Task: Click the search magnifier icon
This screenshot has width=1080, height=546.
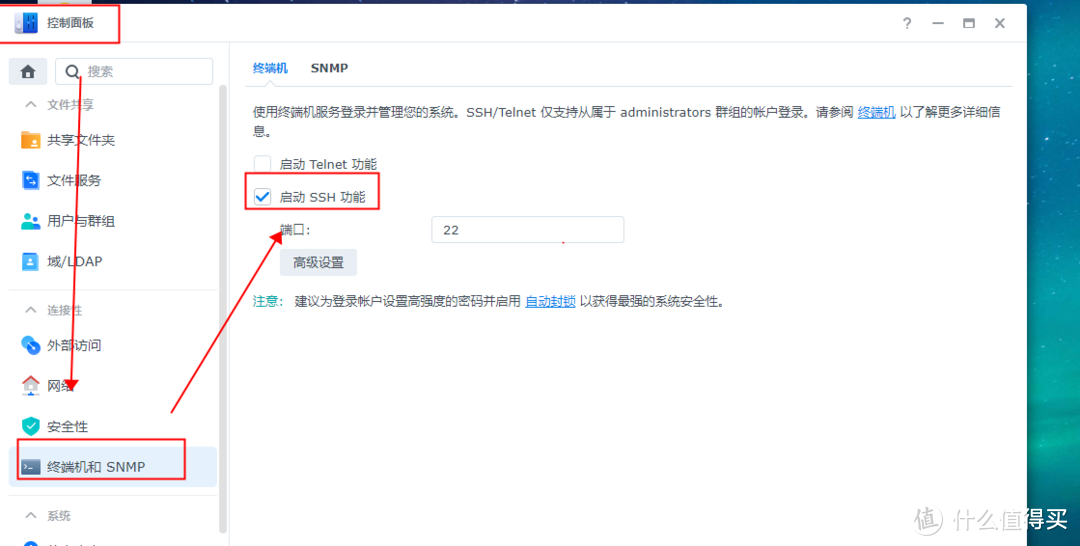Action: pos(72,72)
